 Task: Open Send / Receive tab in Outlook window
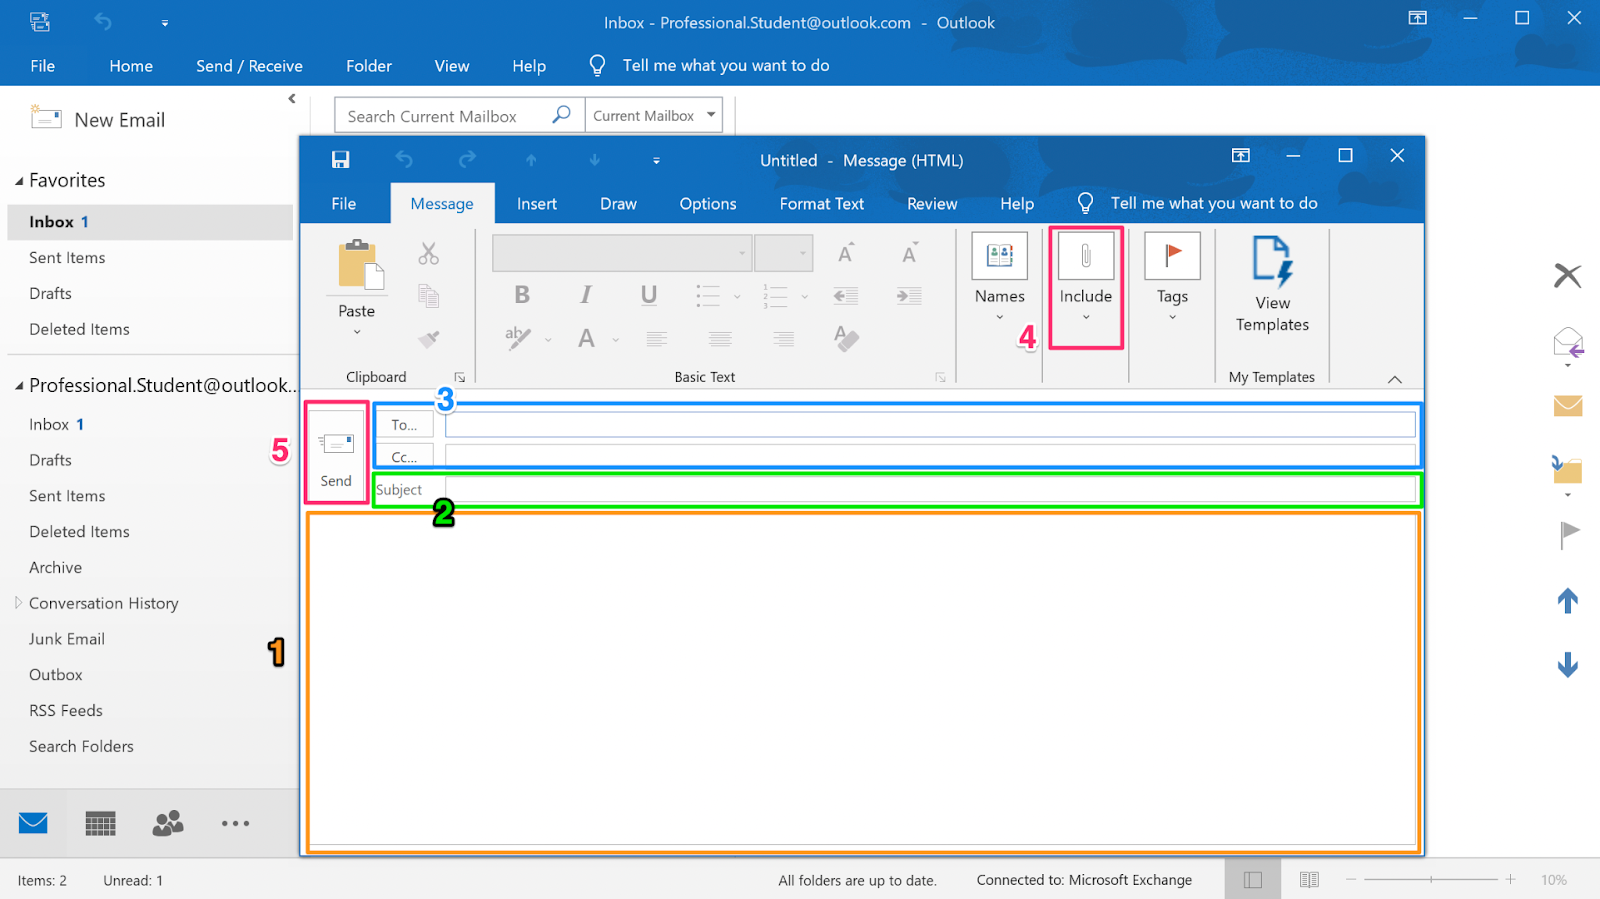(249, 66)
